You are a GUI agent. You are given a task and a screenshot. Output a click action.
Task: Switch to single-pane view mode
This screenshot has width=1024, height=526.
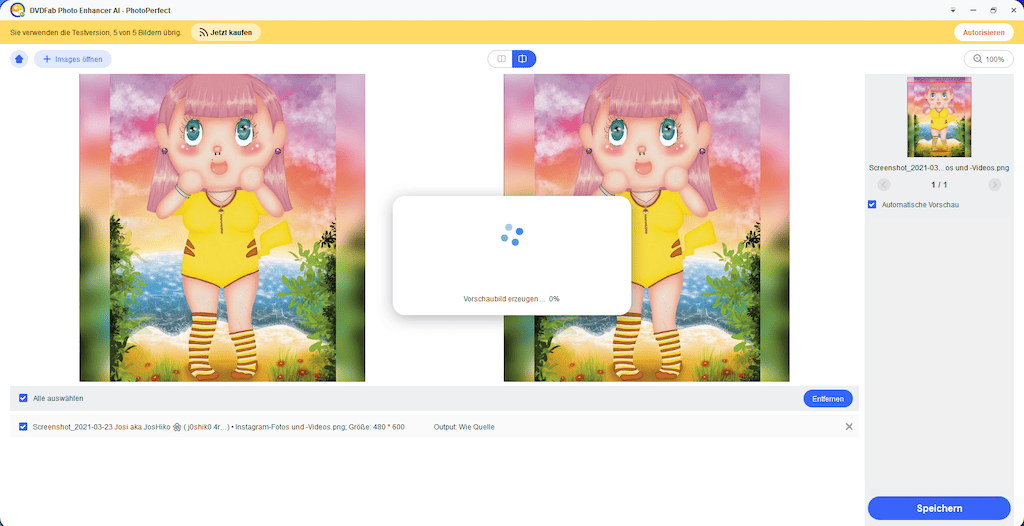pyautogui.click(x=501, y=59)
